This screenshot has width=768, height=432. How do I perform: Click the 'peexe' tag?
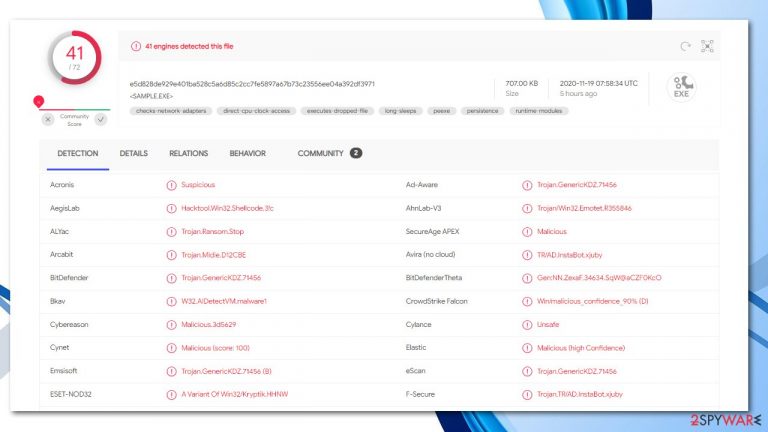pyautogui.click(x=442, y=111)
